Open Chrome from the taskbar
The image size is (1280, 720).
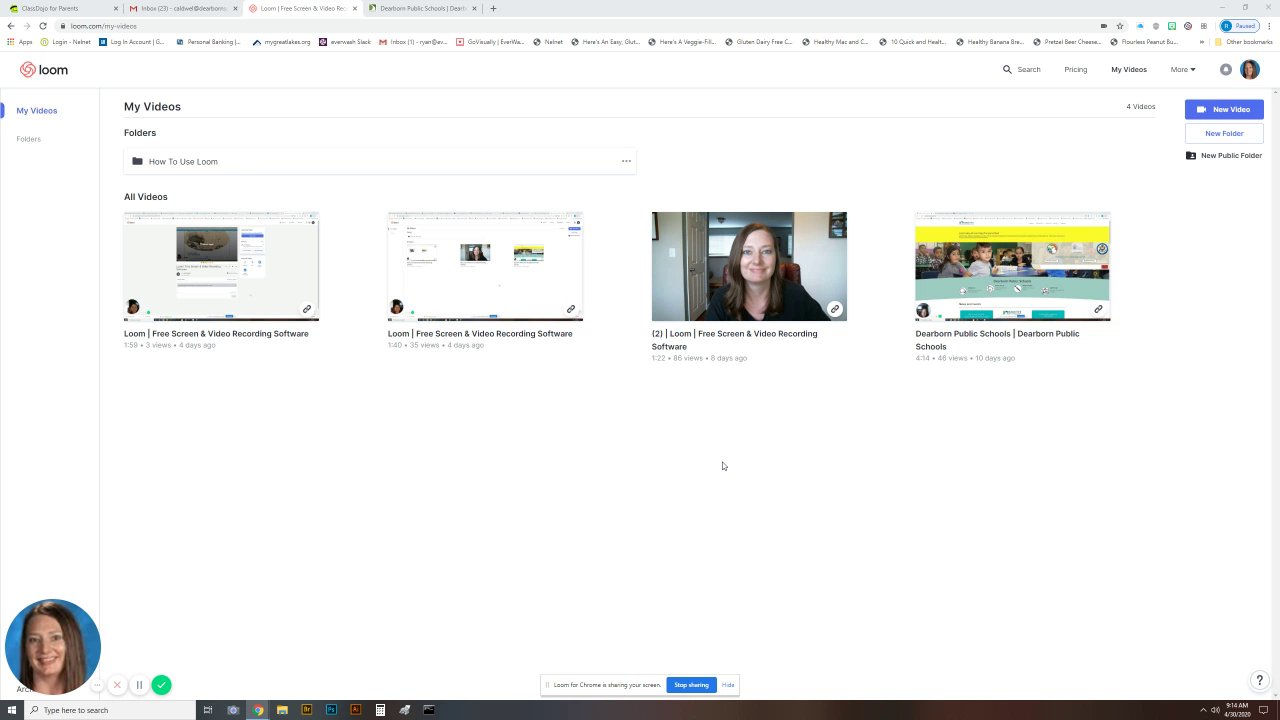(258, 710)
